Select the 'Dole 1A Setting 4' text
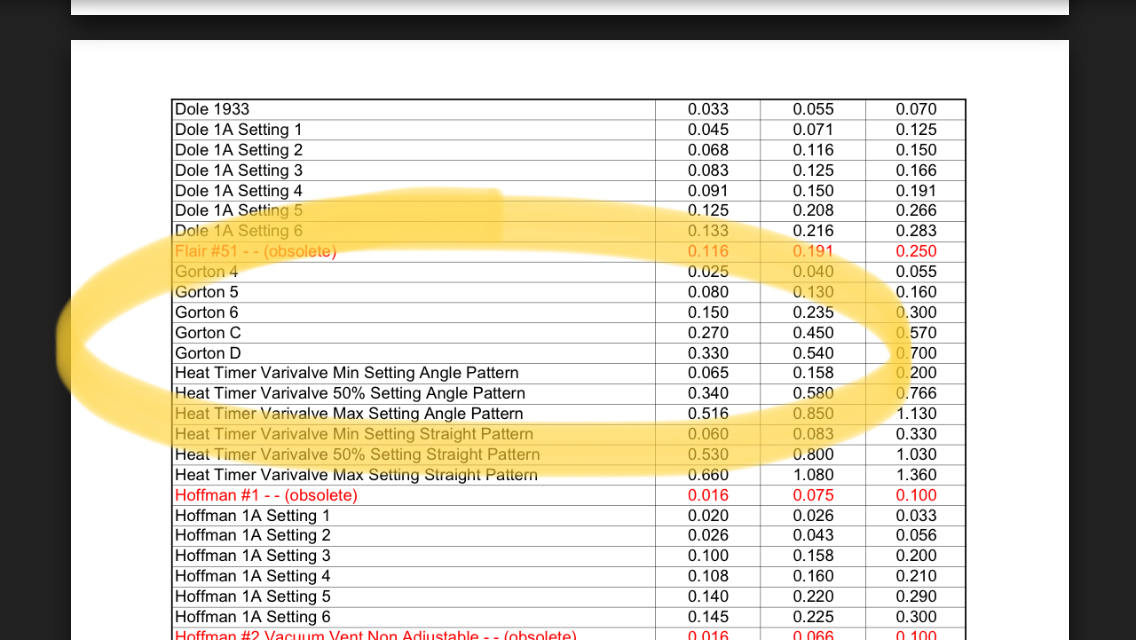 click(238, 191)
